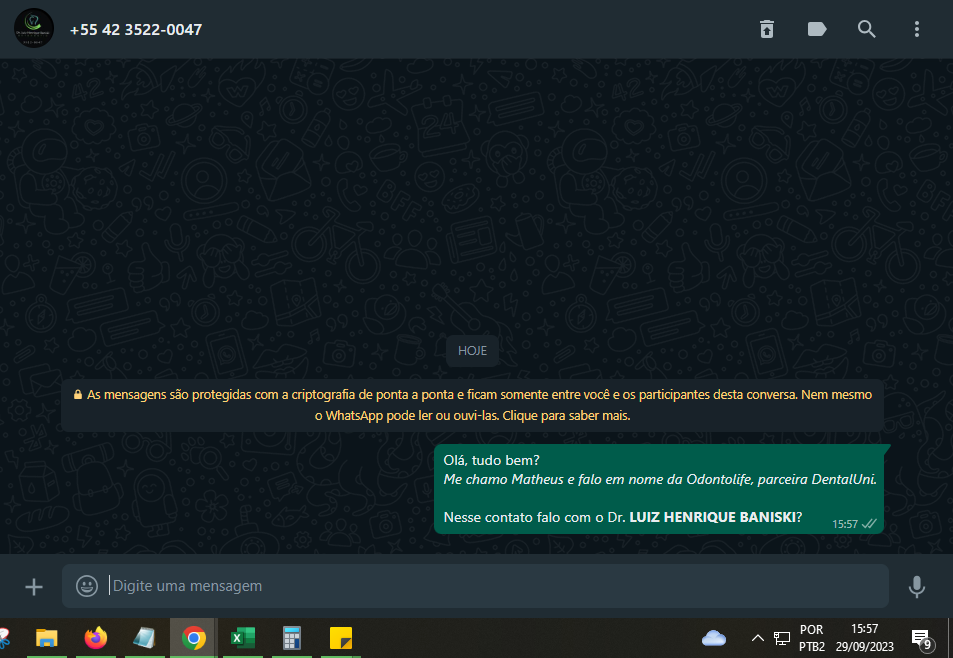The image size is (953, 658).
Task: Change the POR PTB2 input language
Action: [x=811, y=638]
